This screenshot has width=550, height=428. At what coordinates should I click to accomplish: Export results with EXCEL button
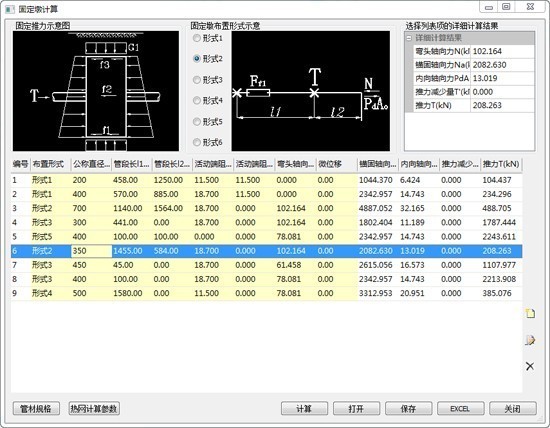[x=460, y=409]
